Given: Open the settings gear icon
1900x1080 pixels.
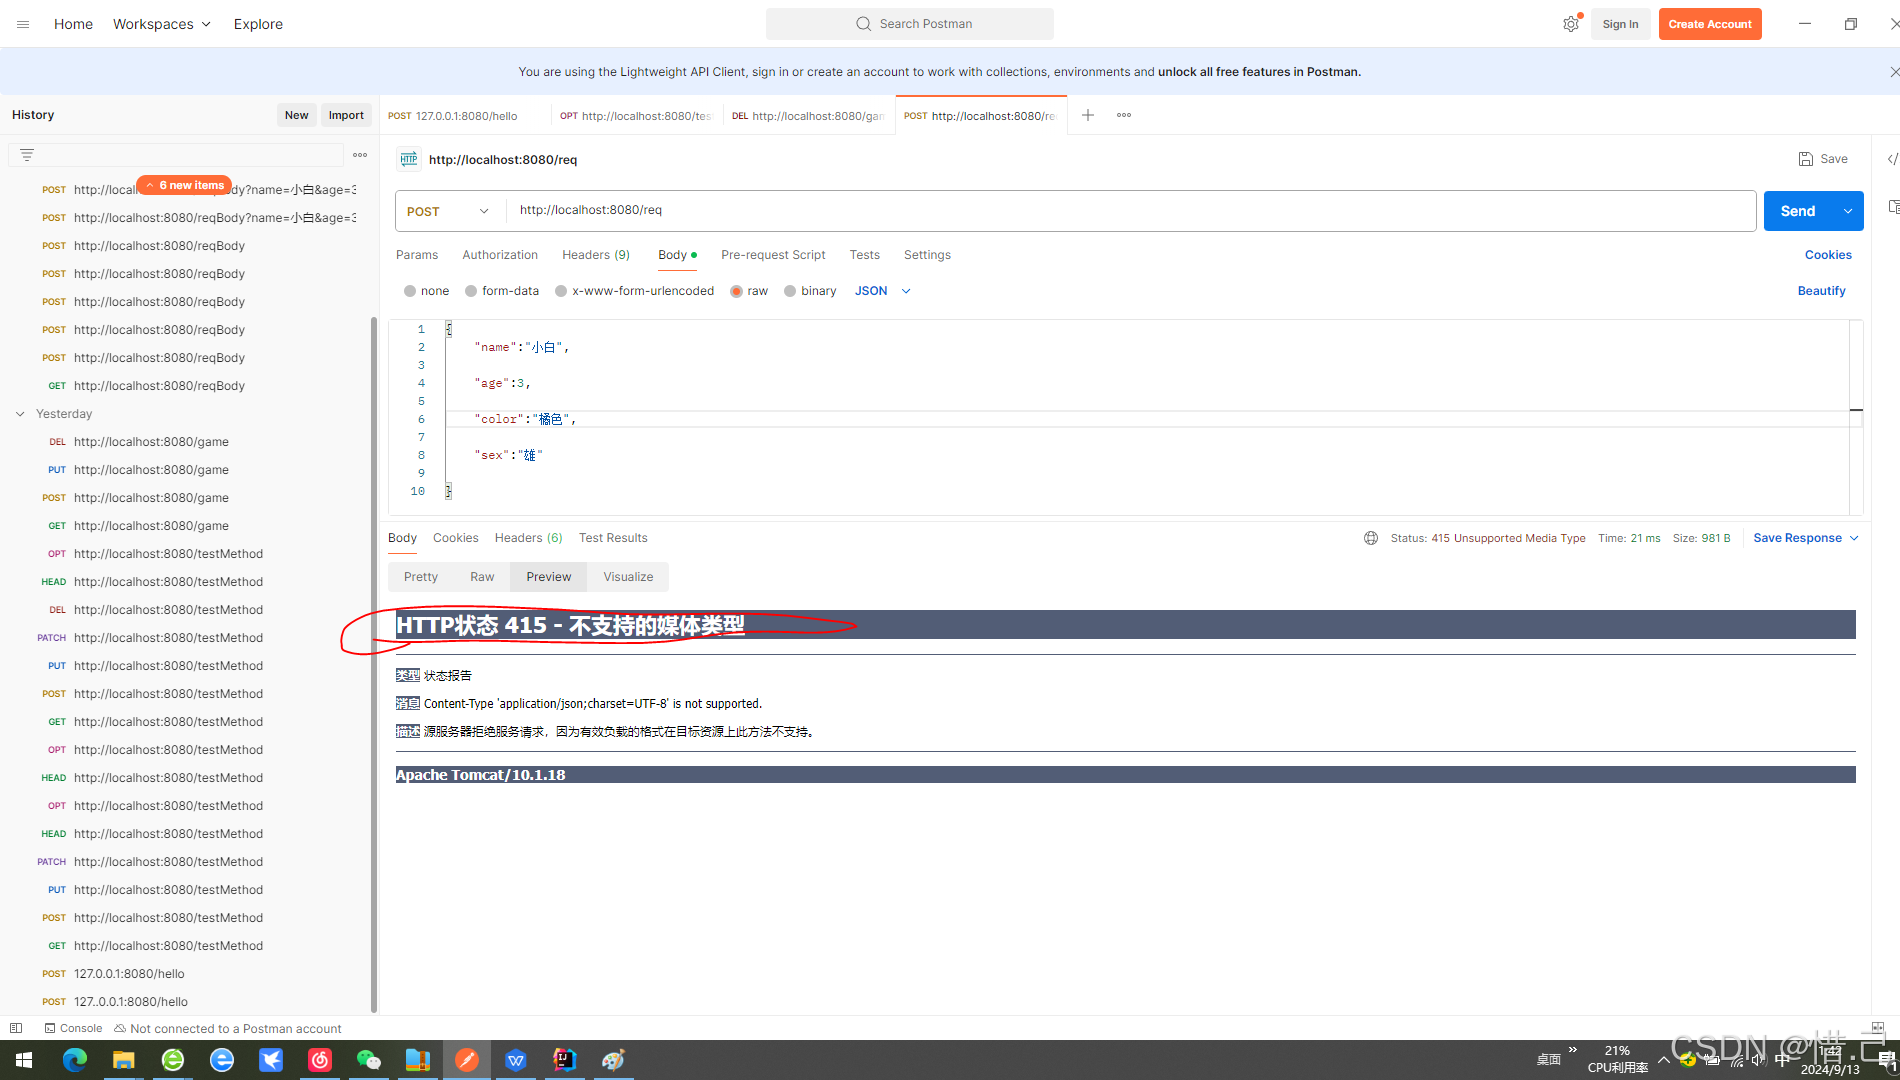Looking at the screenshot, I should pyautogui.click(x=1571, y=24).
